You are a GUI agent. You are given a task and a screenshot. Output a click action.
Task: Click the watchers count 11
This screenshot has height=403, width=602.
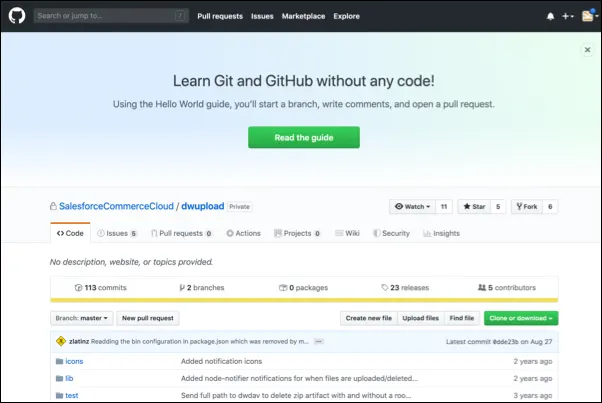(444, 206)
